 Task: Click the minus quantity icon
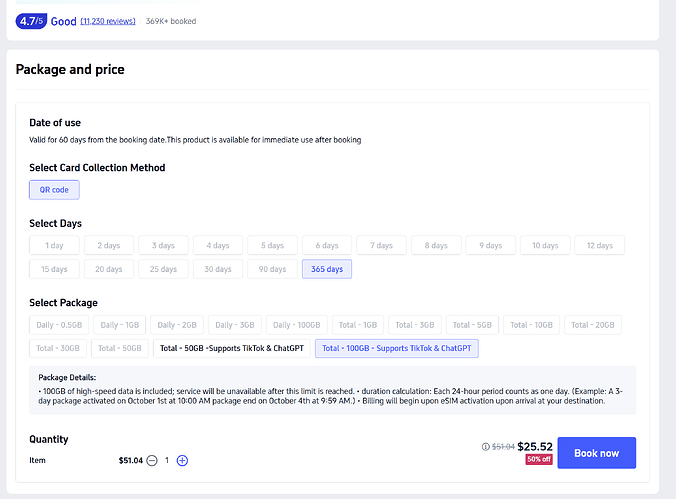coord(152,461)
